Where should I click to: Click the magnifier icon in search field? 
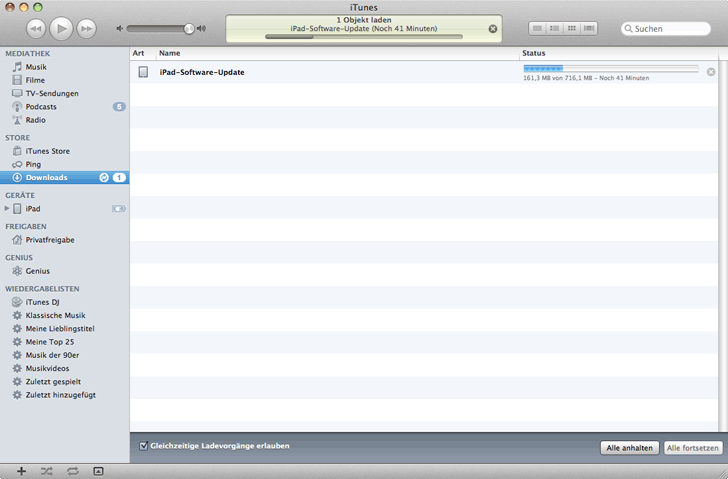pyautogui.click(x=628, y=29)
